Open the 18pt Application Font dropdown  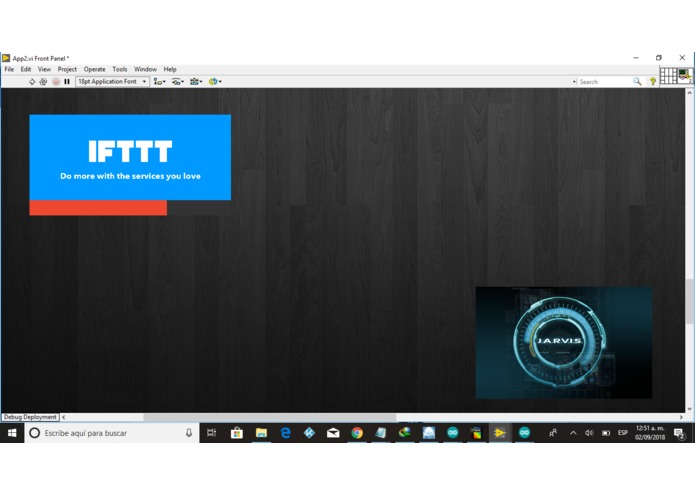point(112,82)
